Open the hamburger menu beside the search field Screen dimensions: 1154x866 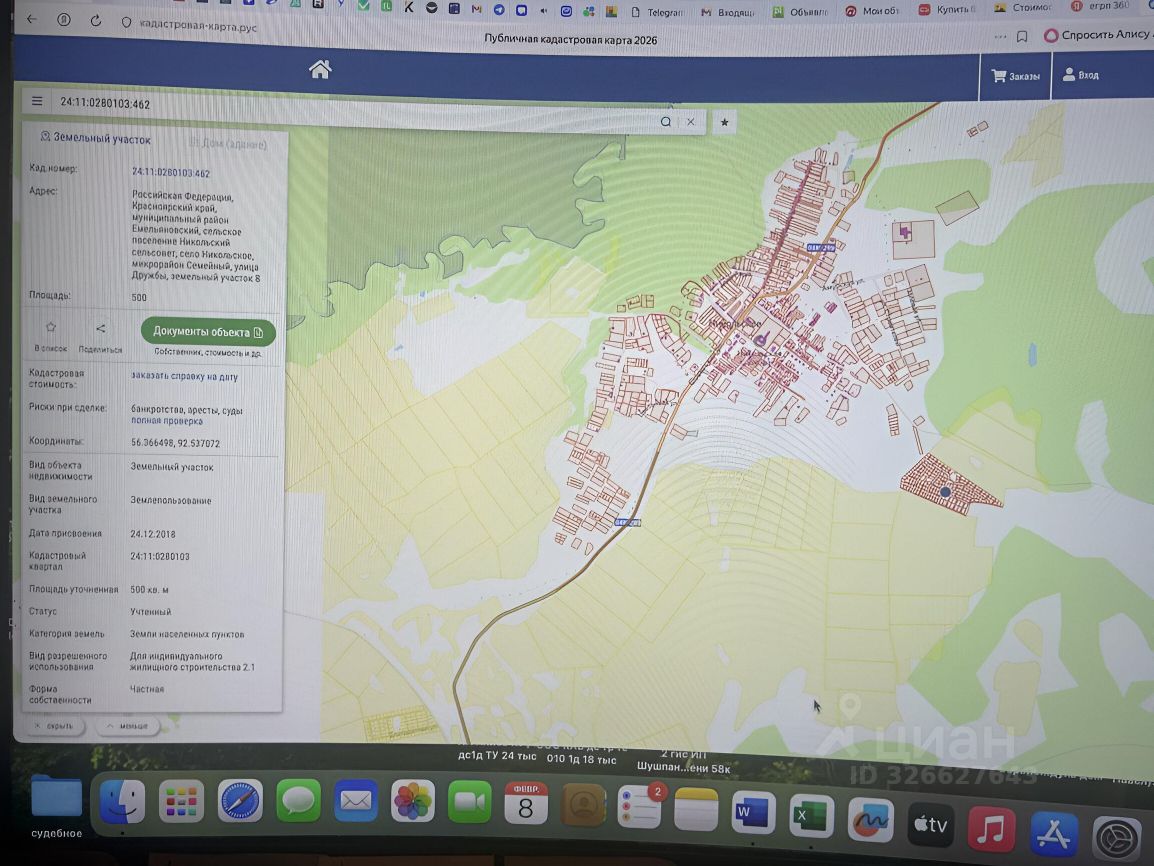click(37, 101)
